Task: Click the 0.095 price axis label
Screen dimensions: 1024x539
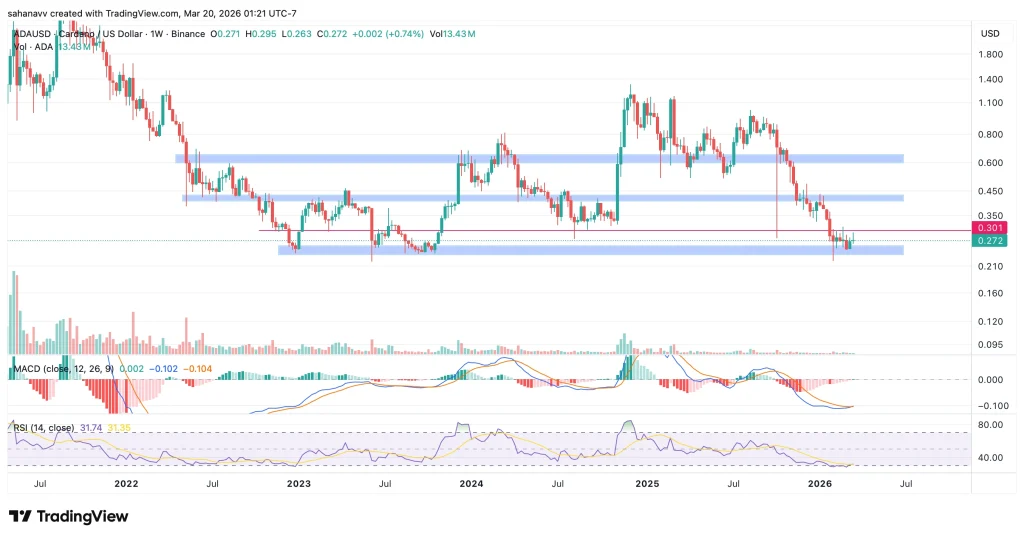Action: click(x=990, y=345)
